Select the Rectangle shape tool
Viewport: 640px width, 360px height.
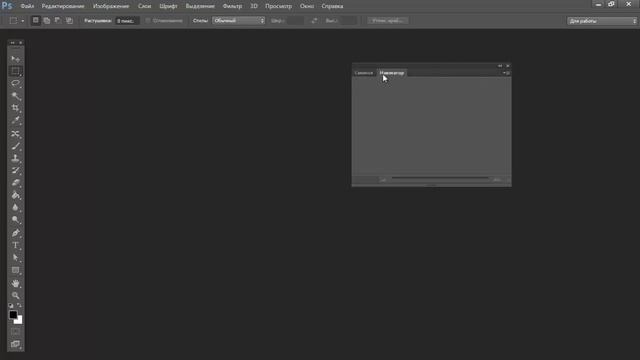point(16,270)
